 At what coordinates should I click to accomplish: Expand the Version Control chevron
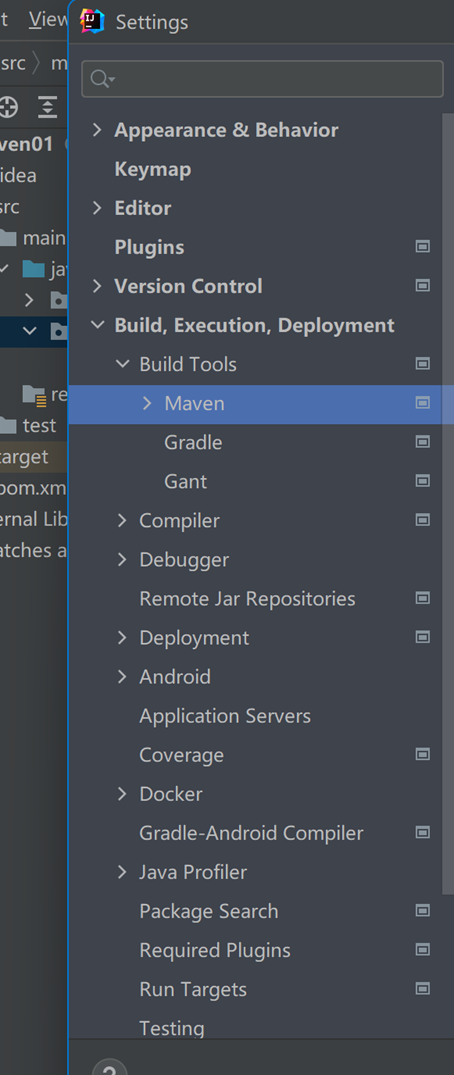[x=97, y=286]
